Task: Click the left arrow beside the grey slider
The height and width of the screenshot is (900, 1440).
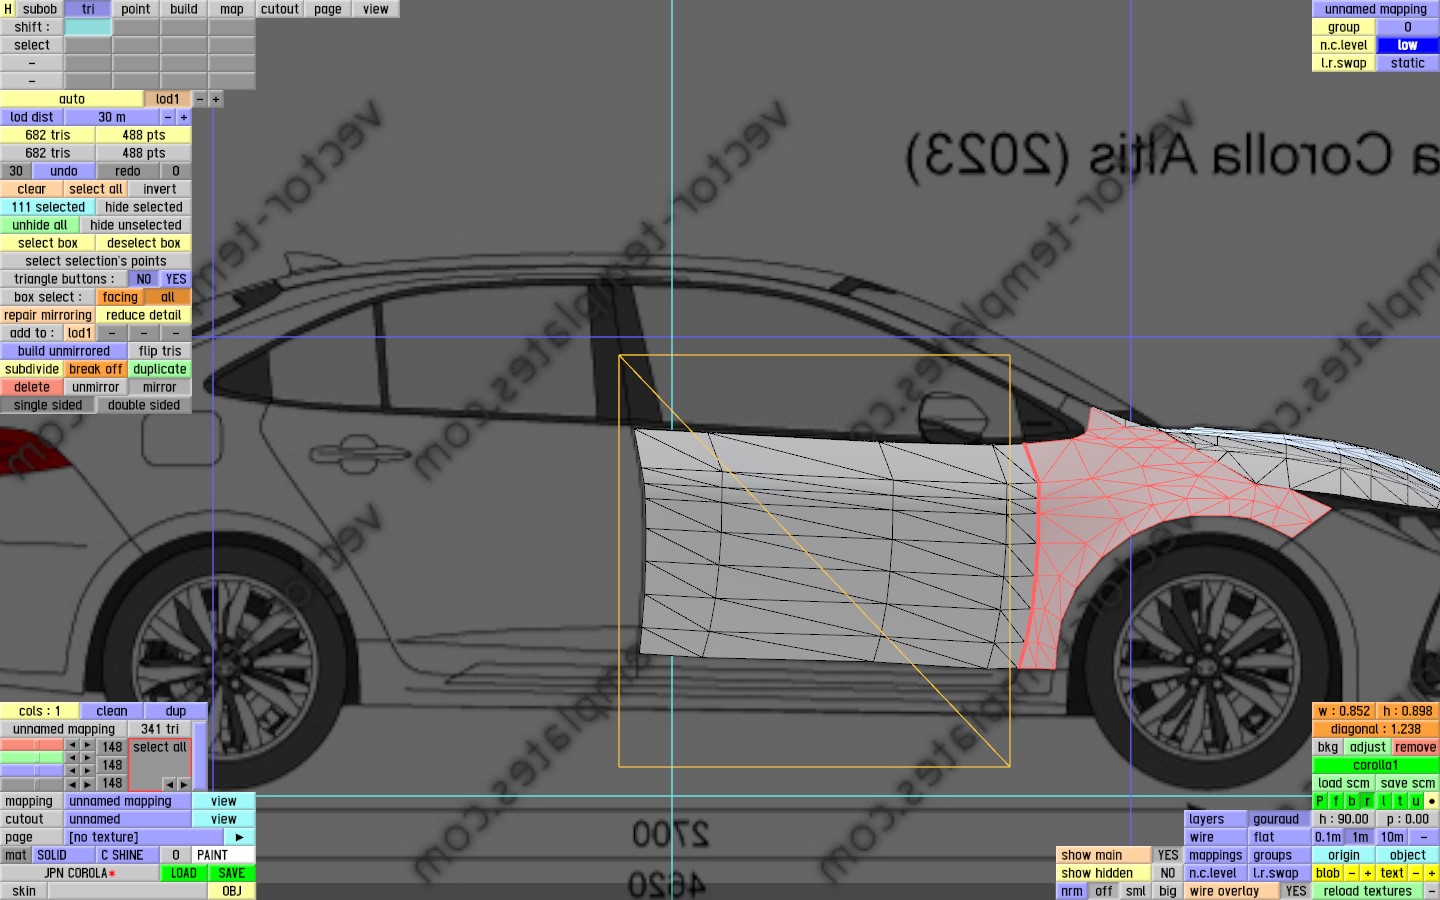Action: click(x=72, y=784)
